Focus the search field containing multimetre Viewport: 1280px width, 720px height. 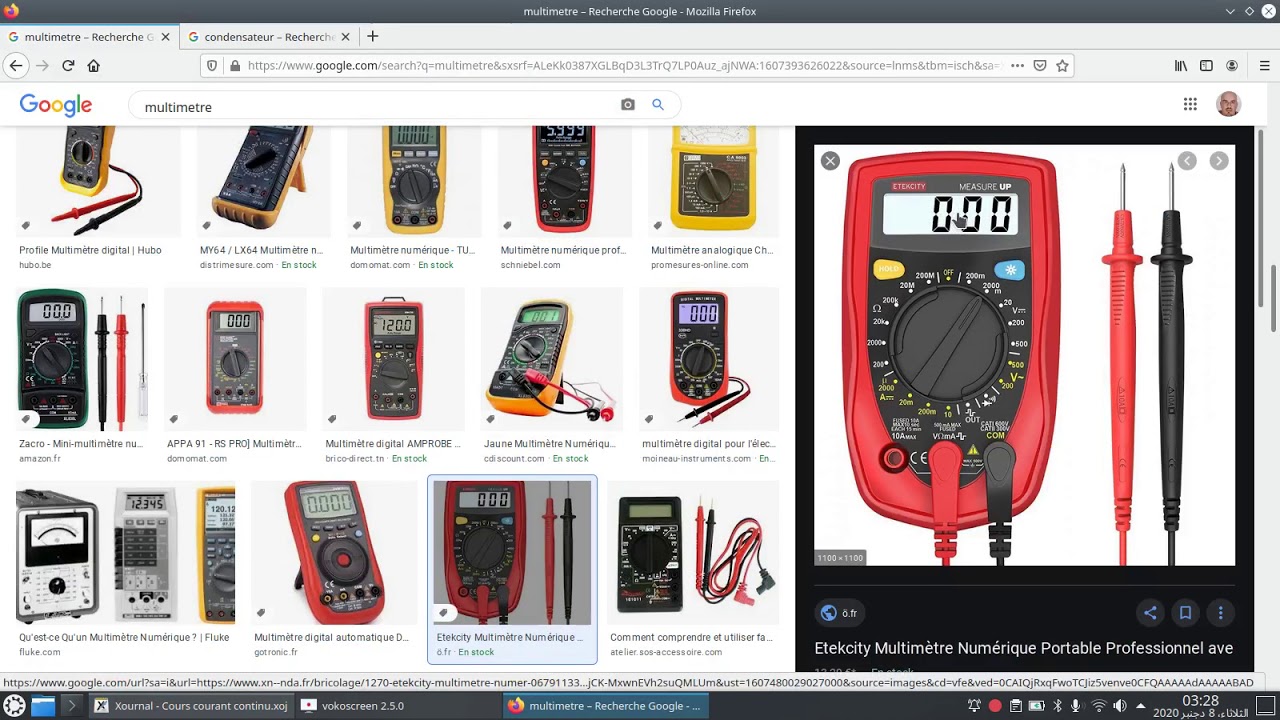[x=375, y=106]
